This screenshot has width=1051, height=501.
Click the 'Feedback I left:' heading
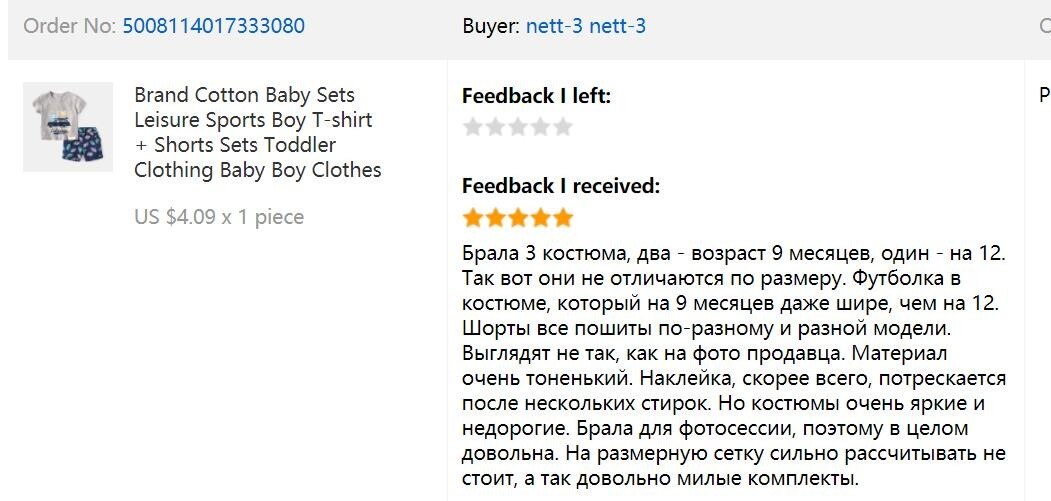(x=536, y=96)
